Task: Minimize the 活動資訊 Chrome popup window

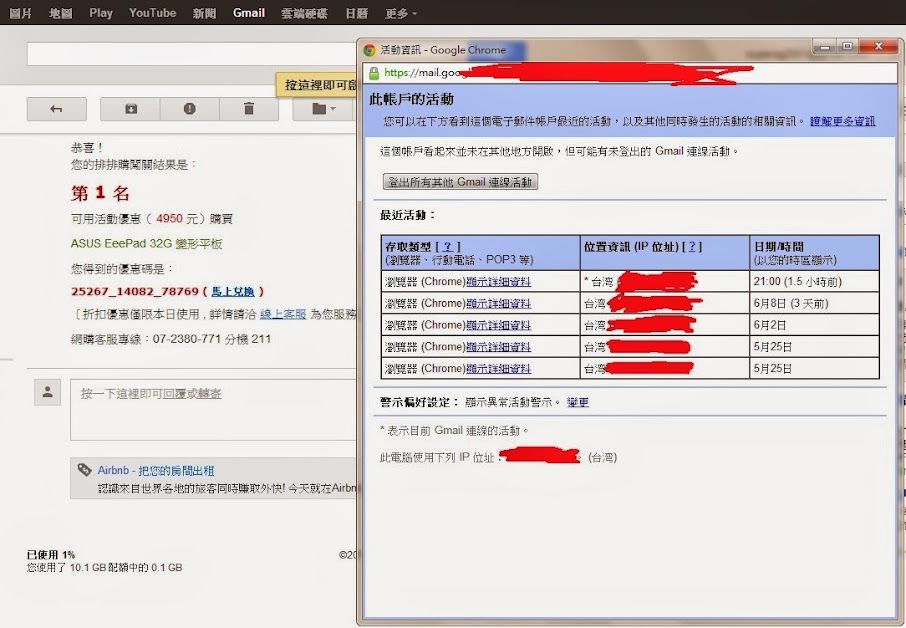Action: click(825, 47)
